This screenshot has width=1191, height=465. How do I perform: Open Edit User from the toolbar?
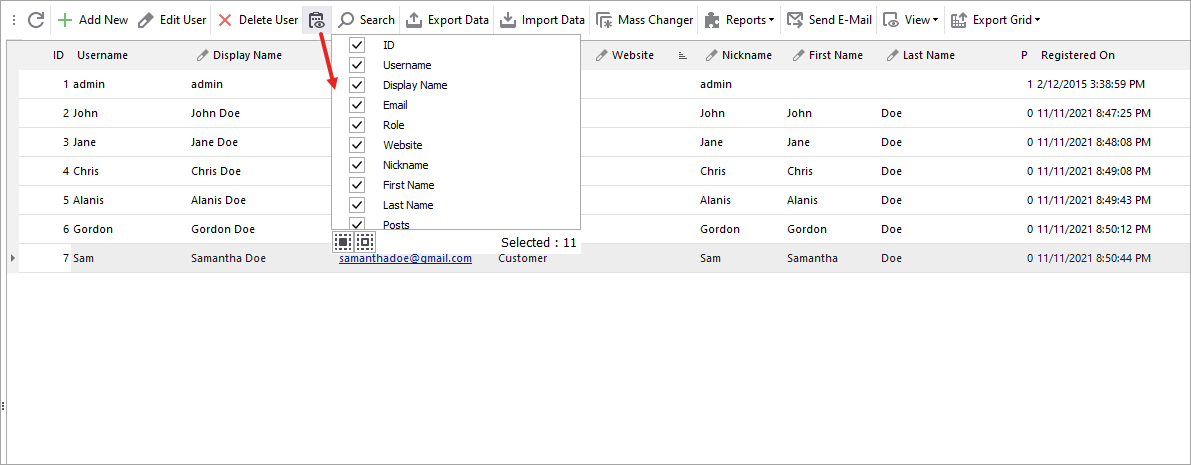172,20
